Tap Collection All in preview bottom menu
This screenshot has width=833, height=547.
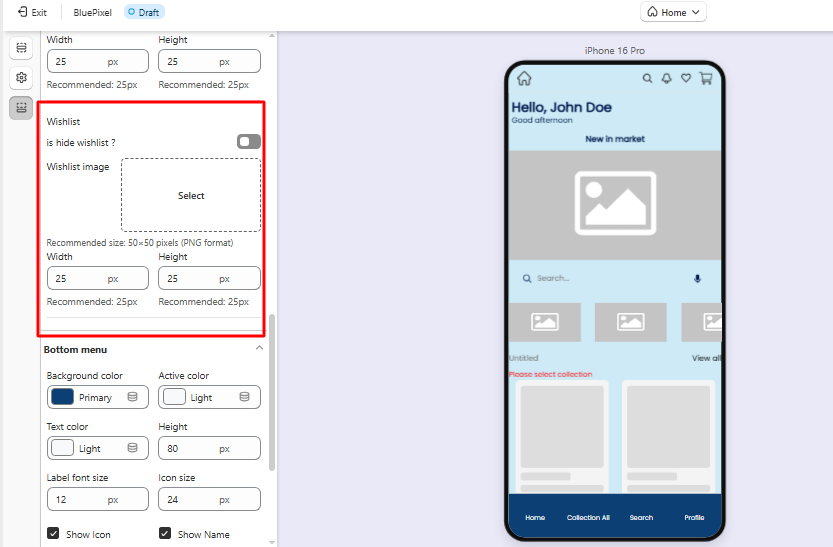pos(588,518)
